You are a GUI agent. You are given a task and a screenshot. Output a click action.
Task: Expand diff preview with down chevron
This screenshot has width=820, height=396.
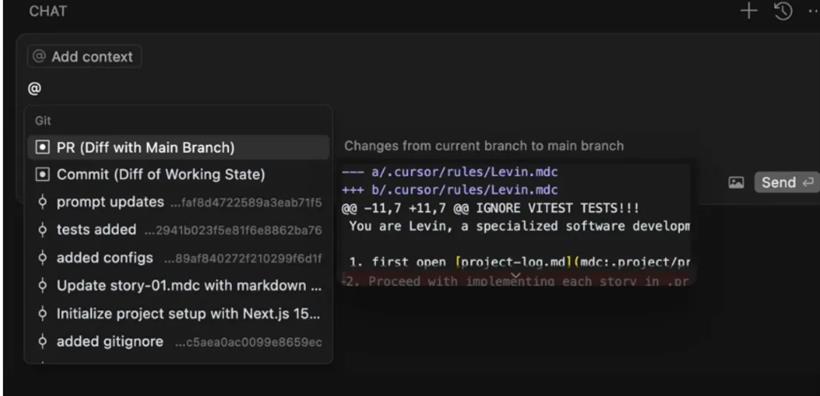[x=516, y=276]
